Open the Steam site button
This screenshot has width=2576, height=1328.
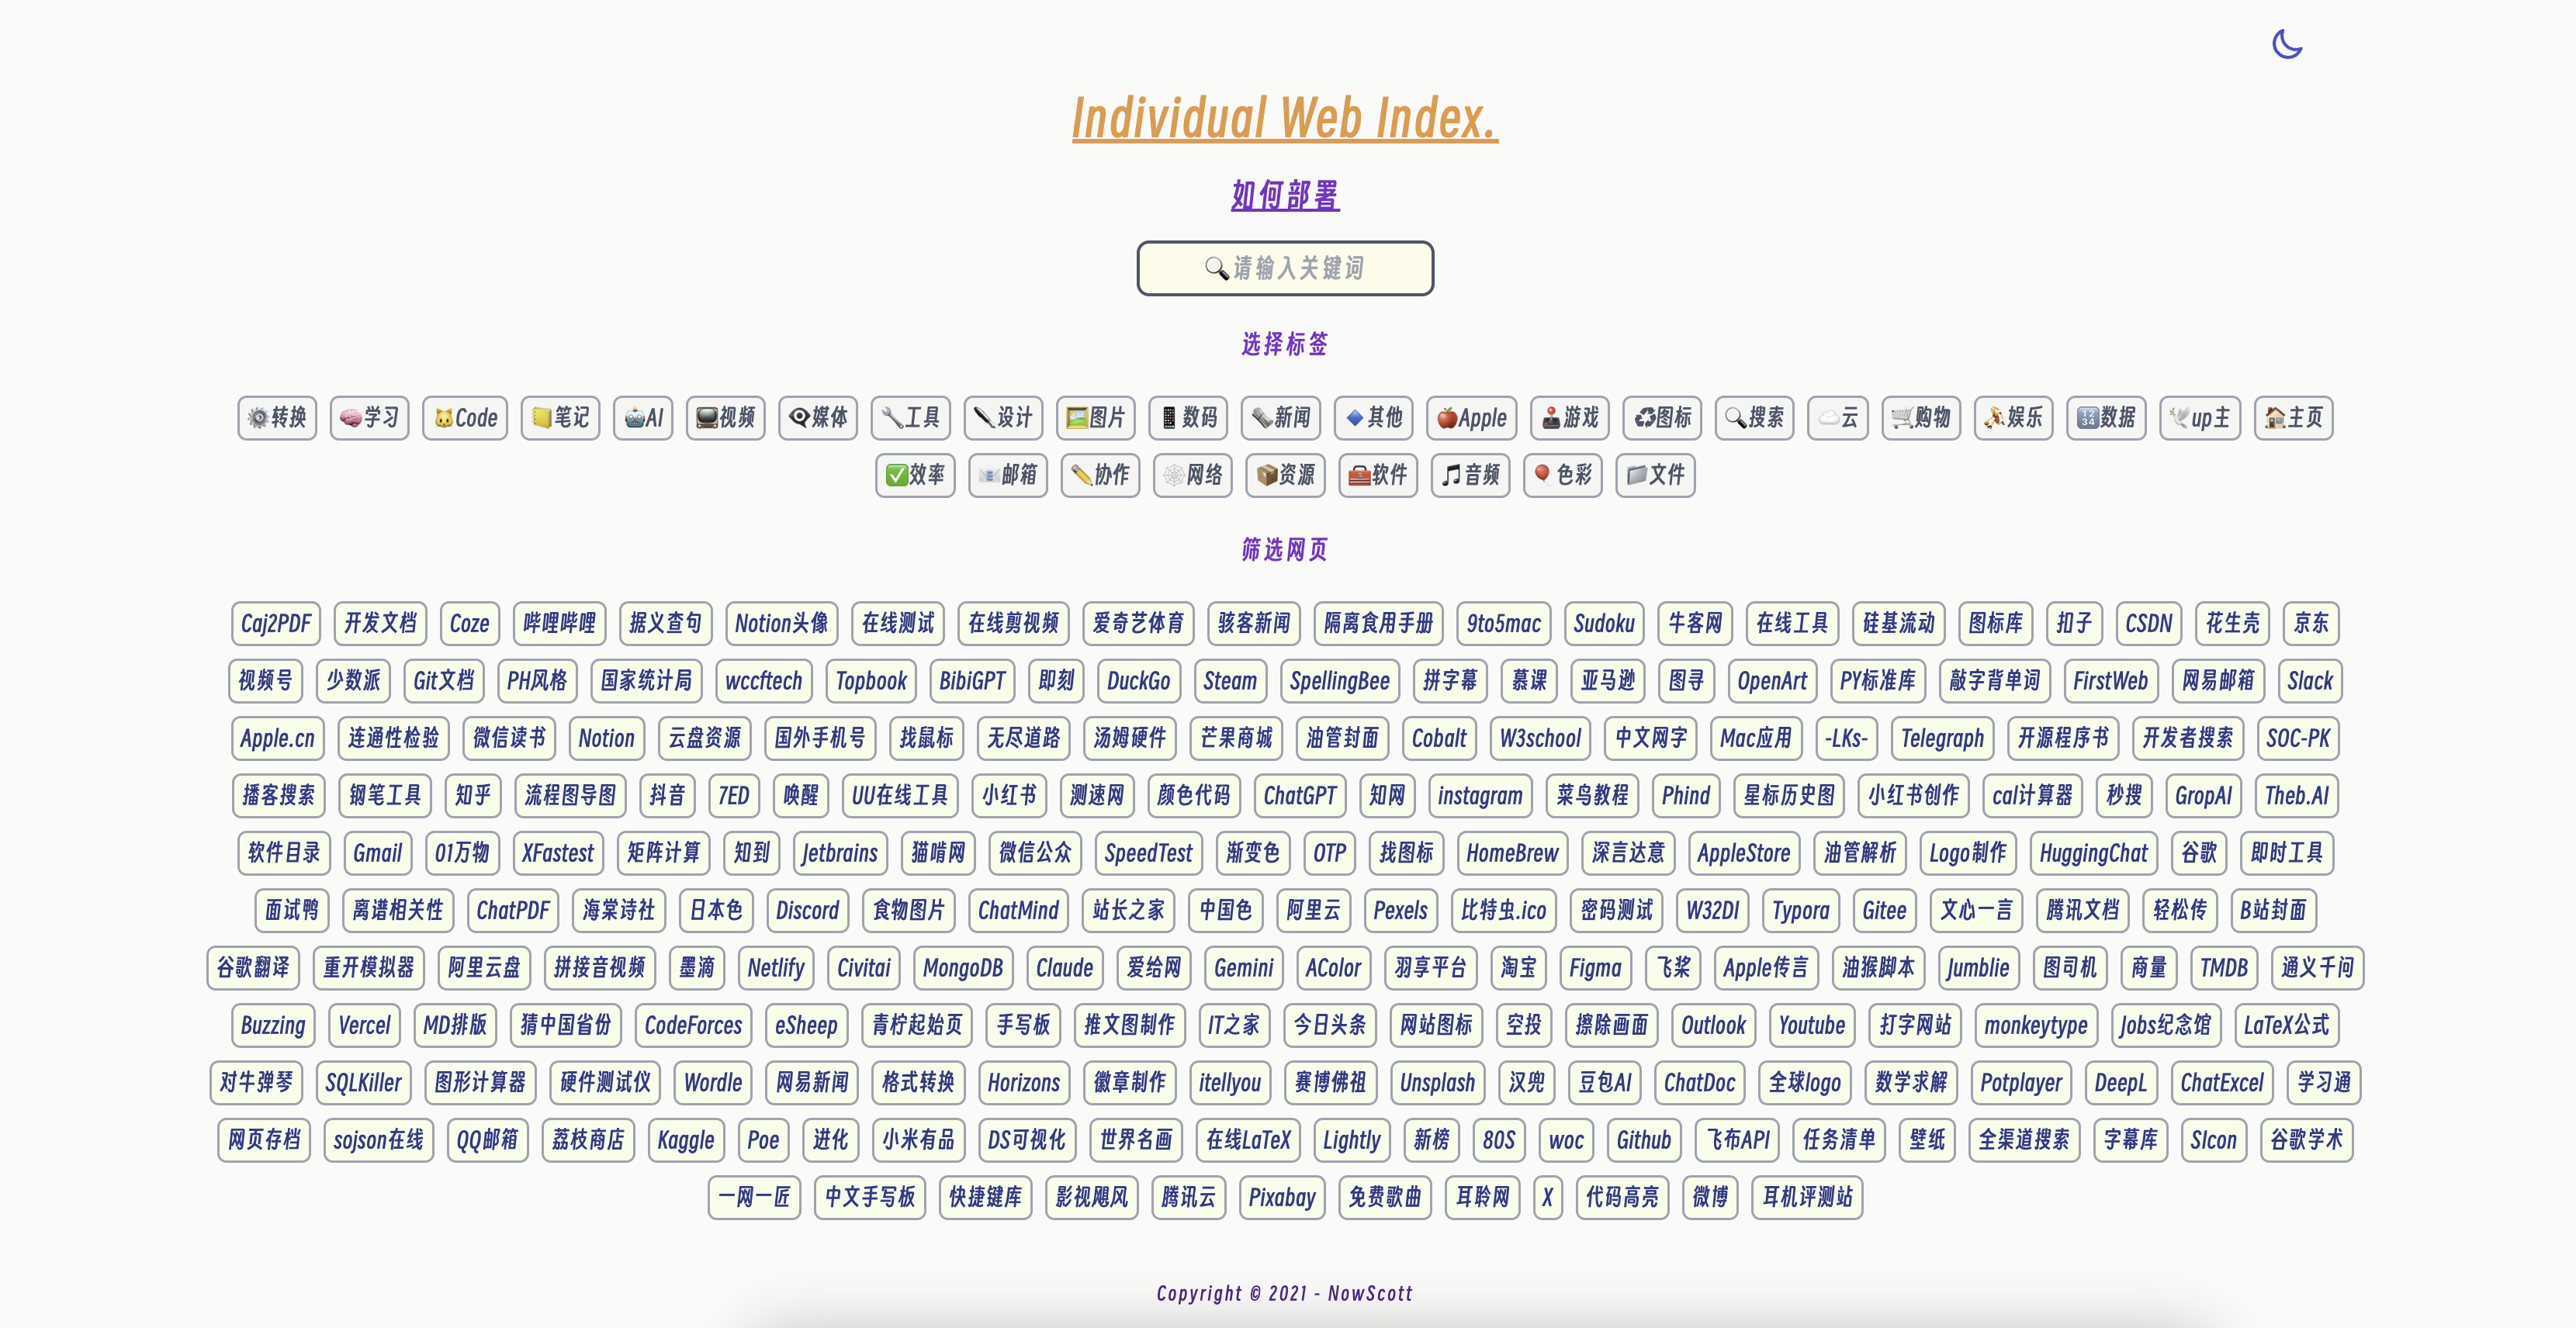tap(1230, 681)
